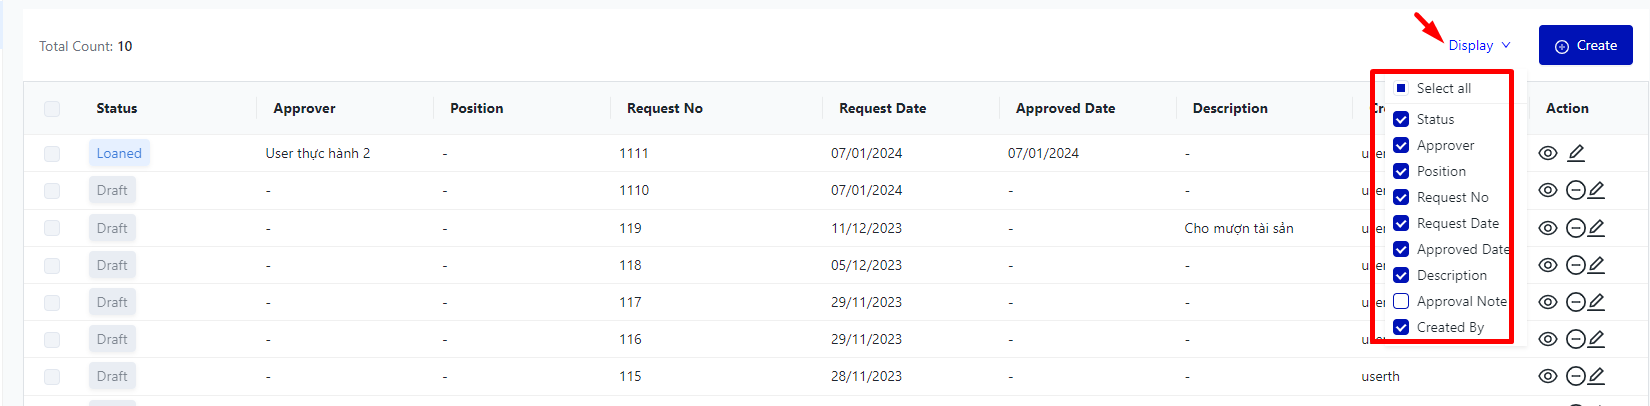This screenshot has height=406, width=1650.
Task: Edit draft request 119 with the pencil icon
Action: pyautogui.click(x=1596, y=228)
